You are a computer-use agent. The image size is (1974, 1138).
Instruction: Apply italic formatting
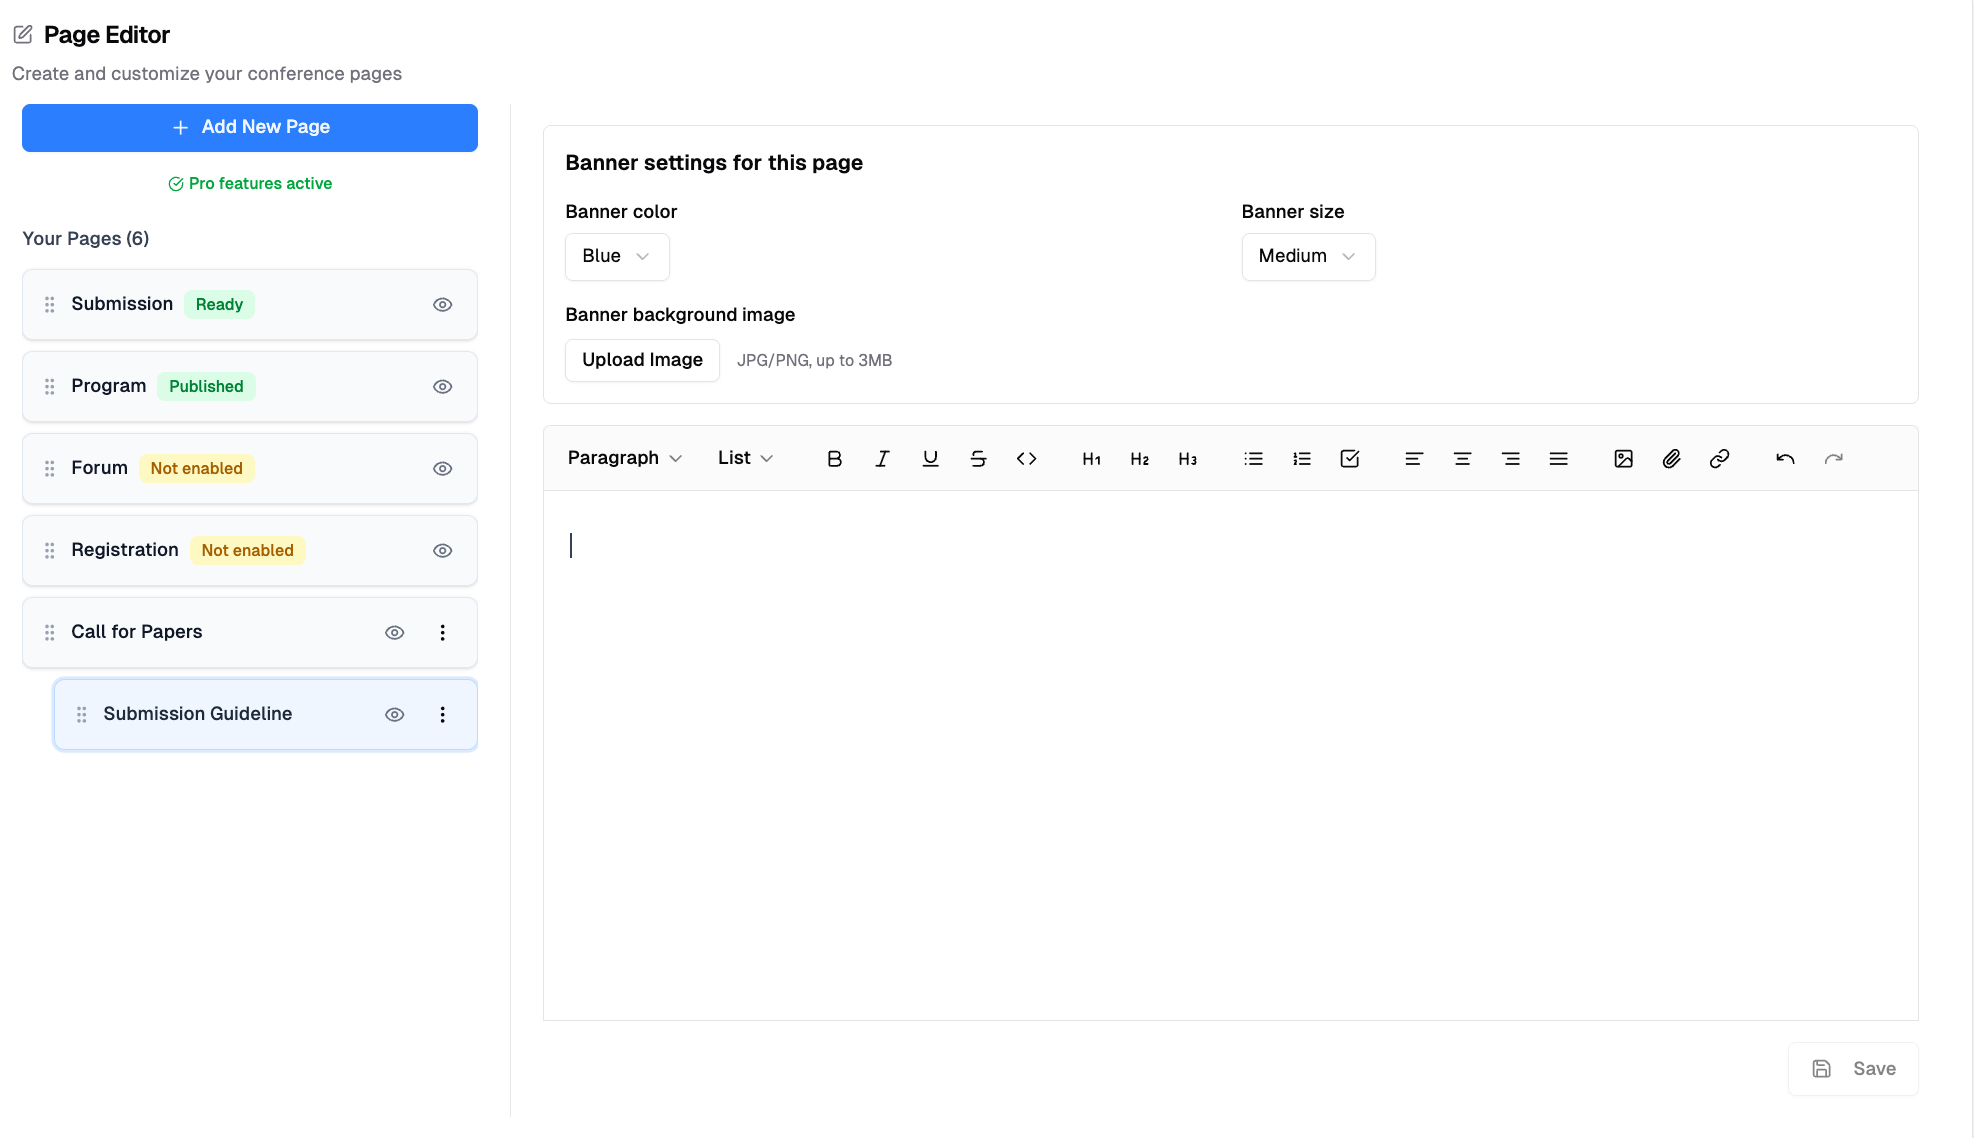pyautogui.click(x=882, y=459)
